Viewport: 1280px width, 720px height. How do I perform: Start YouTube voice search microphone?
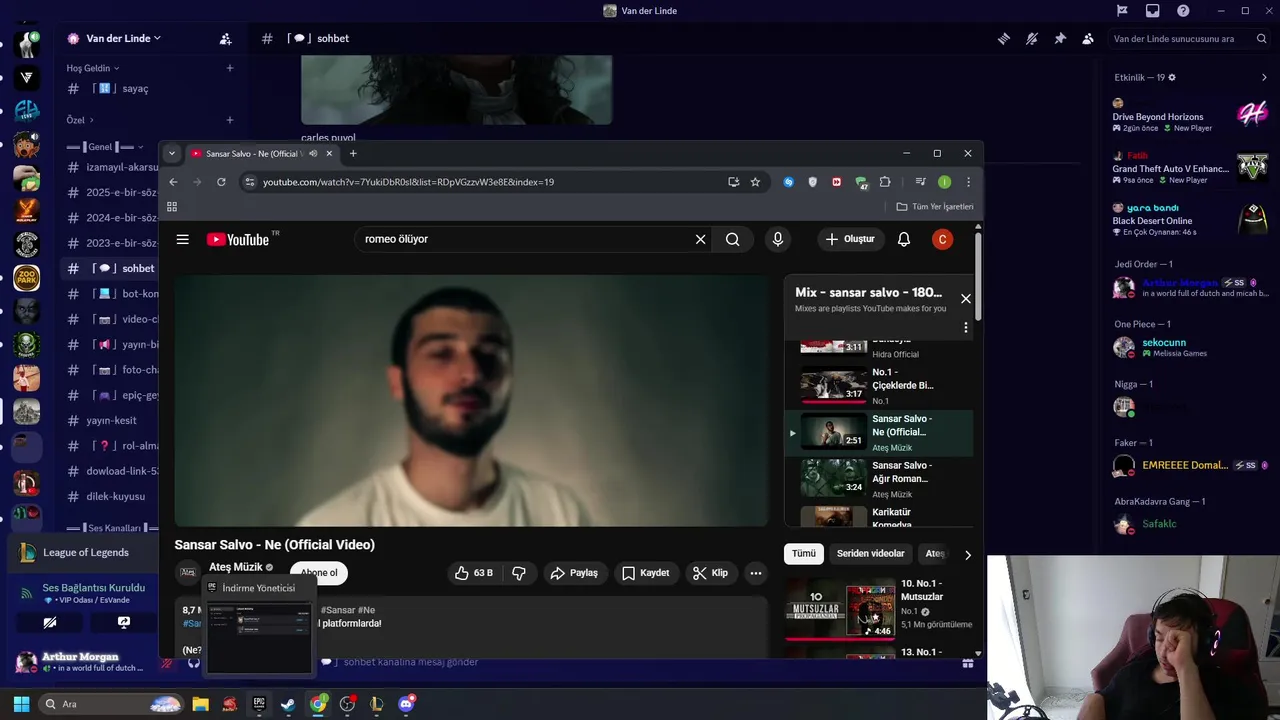777,239
